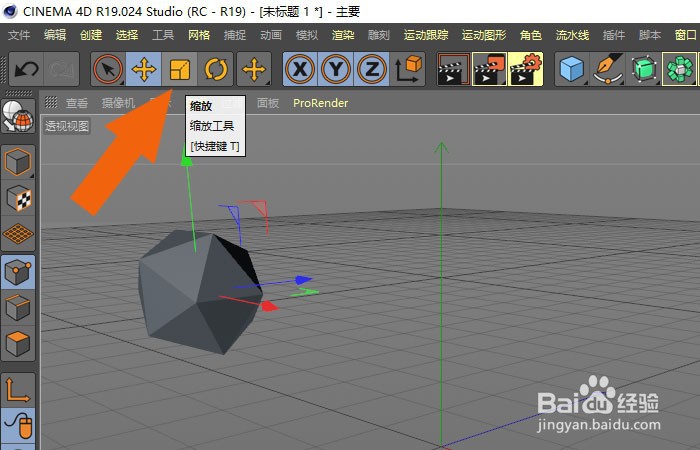Image resolution: width=700 pixels, height=450 pixels.
Task: Switch the coordinate system cube icon
Action: click(x=408, y=69)
